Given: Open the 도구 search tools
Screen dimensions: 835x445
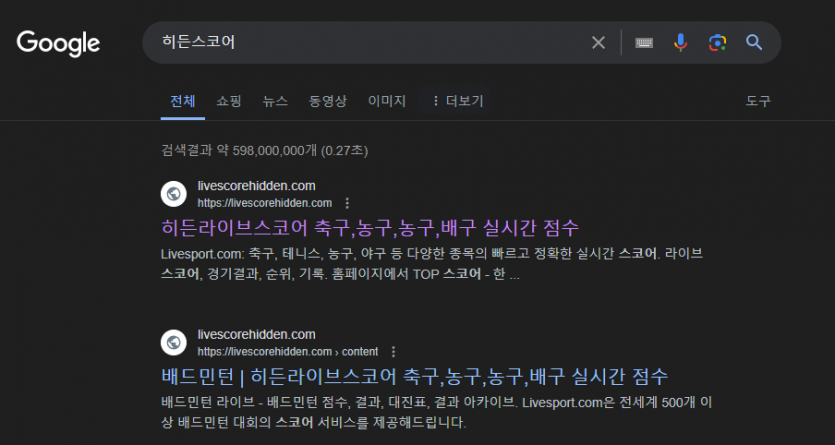Looking at the screenshot, I should tap(758, 101).
